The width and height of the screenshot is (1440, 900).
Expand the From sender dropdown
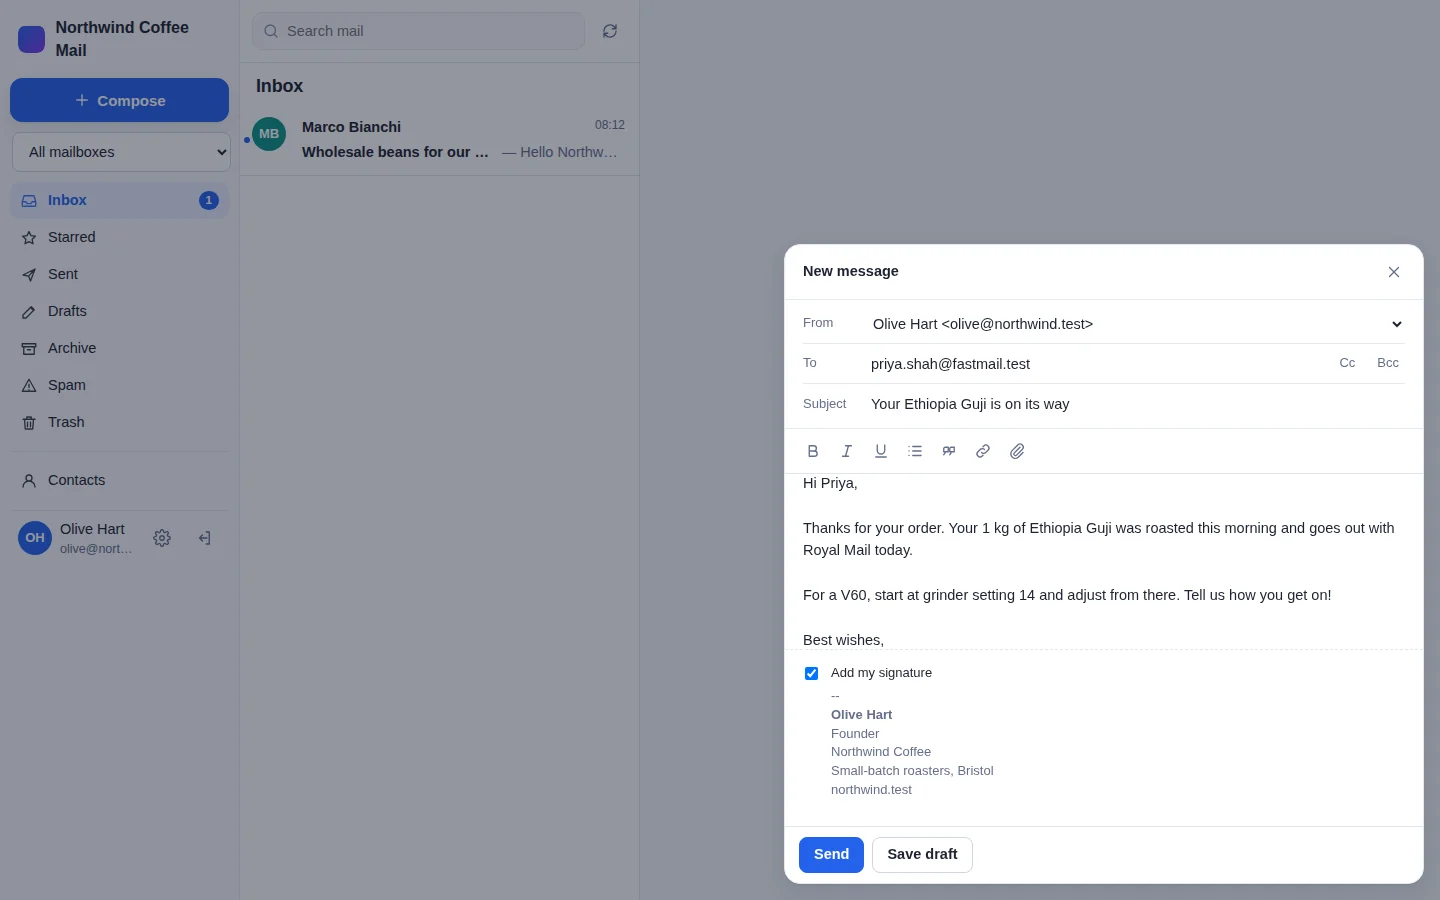point(1137,324)
